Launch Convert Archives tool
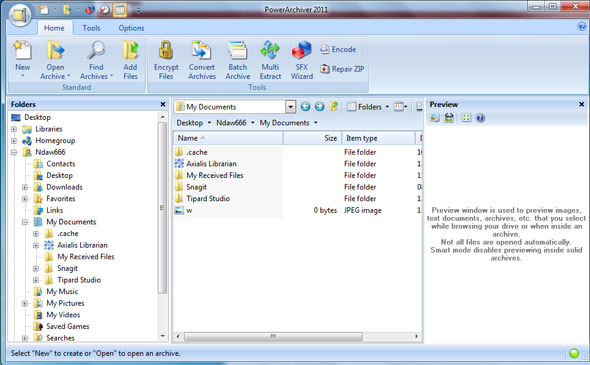 point(202,60)
